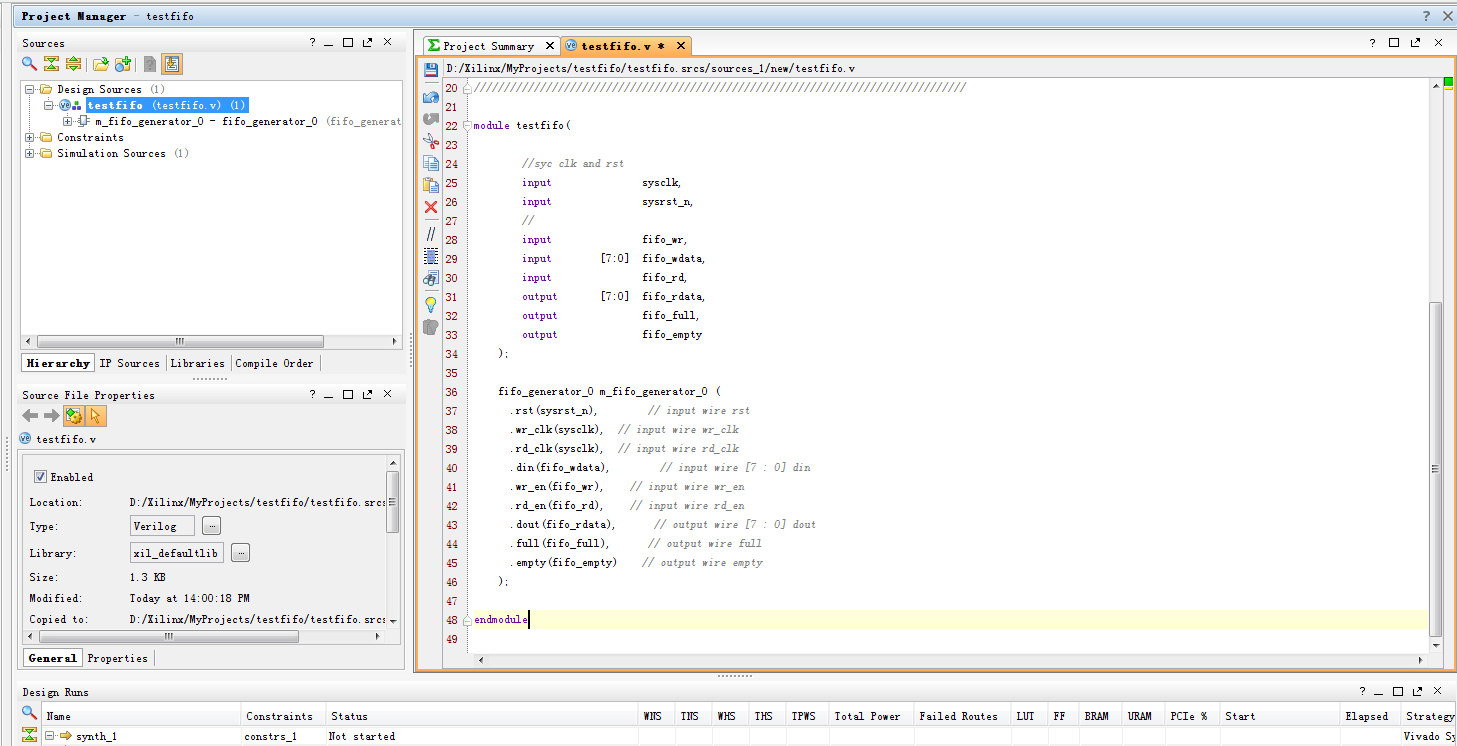This screenshot has width=1457, height=746.
Task: Switch to the Properties tab
Action: point(118,658)
